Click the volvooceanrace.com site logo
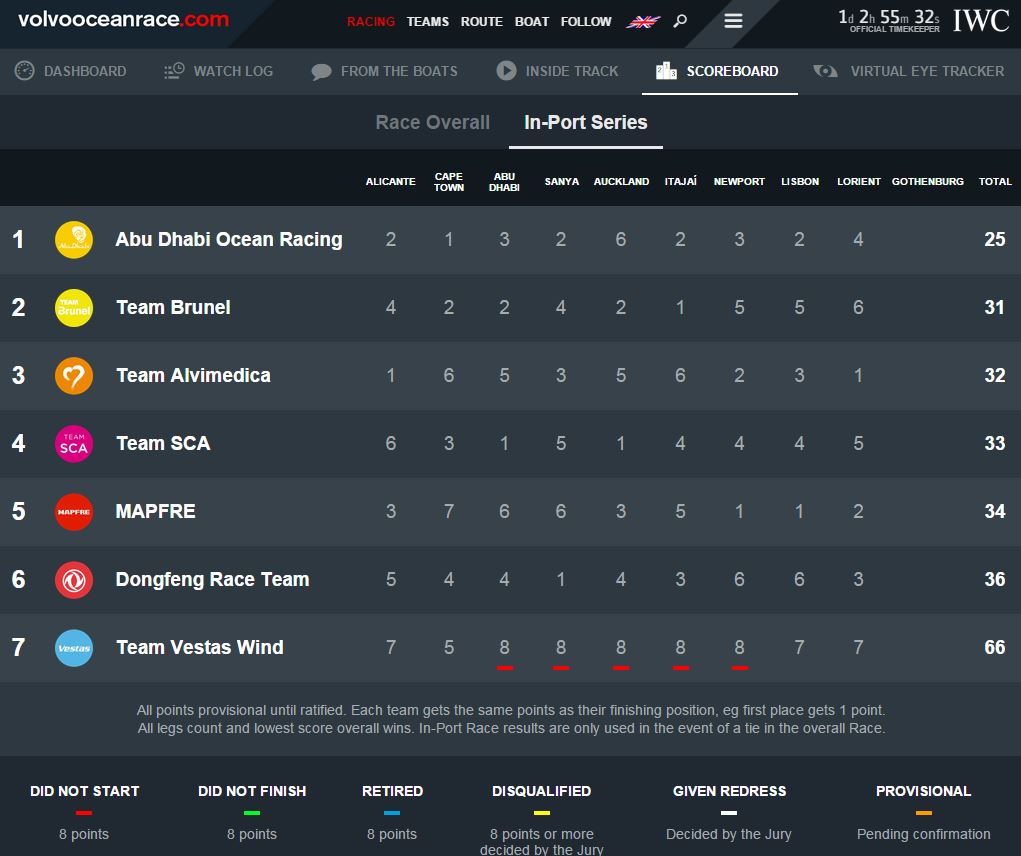The width and height of the screenshot is (1021, 856). [x=123, y=20]
